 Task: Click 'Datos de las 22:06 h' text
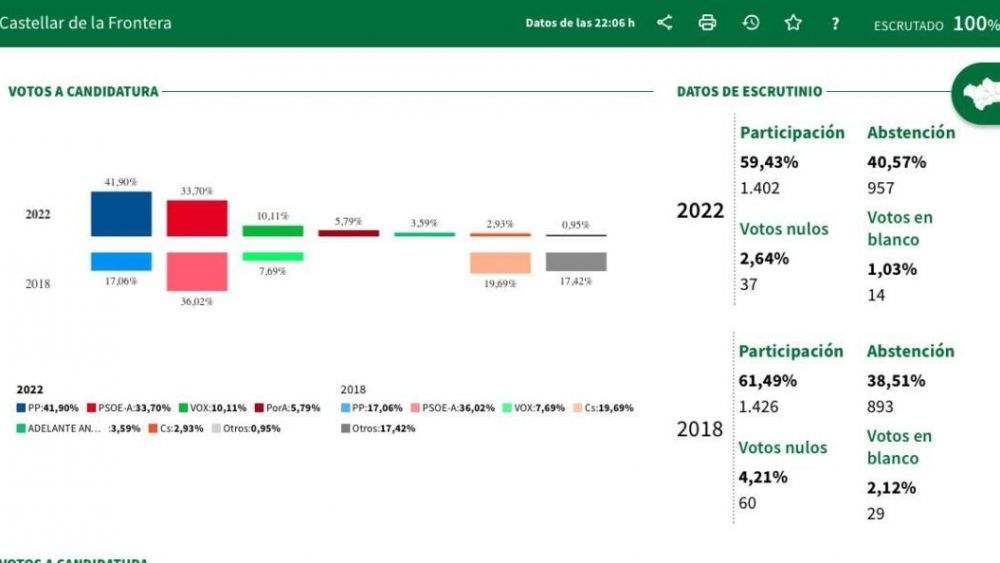[580, 23]
